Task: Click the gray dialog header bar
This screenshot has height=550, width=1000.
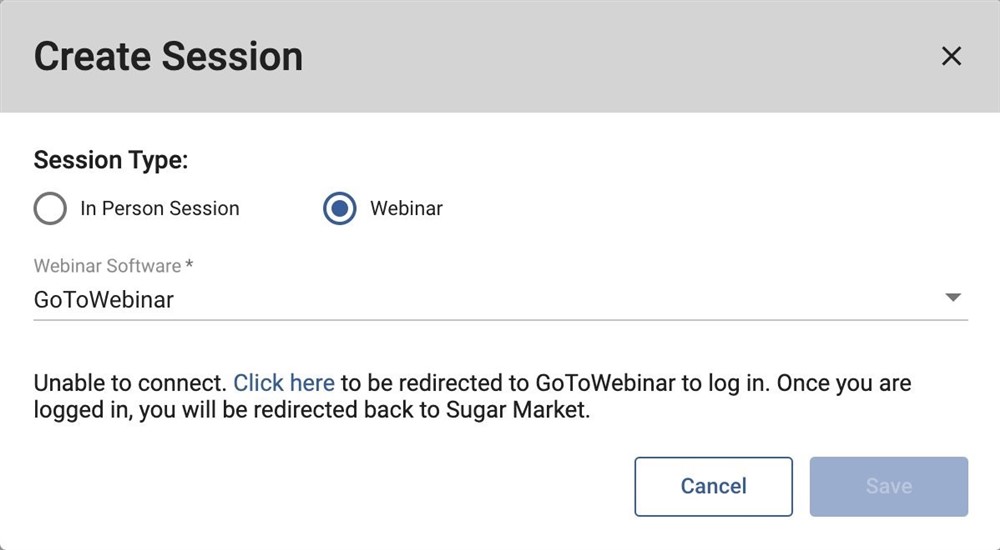Action: tap(600, 56)
